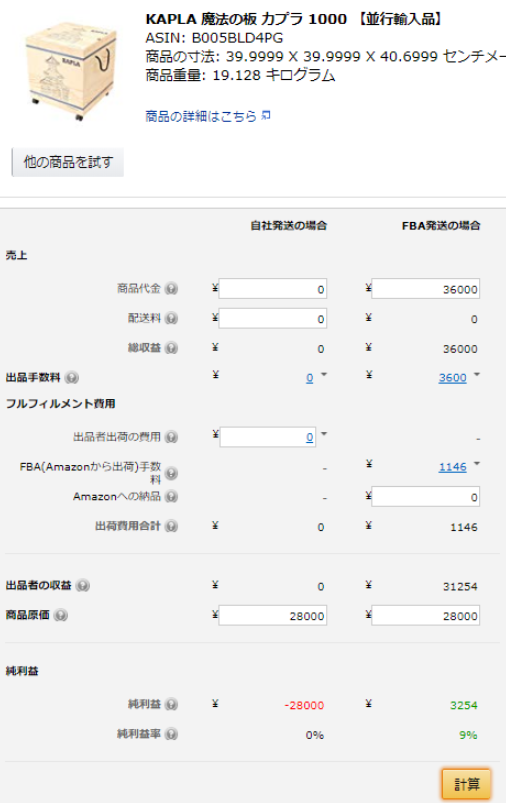Click help icon next to FBA(Amazonから出荷)手数料
The height and width of the screenshot is (803, 506).
click(x=172, y=473)
